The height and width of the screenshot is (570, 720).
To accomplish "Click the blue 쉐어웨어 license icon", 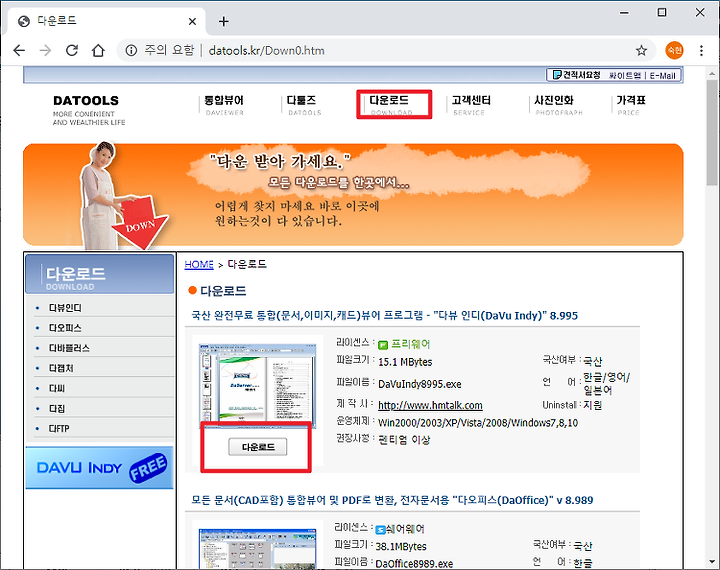I will (x=380, y=530).
